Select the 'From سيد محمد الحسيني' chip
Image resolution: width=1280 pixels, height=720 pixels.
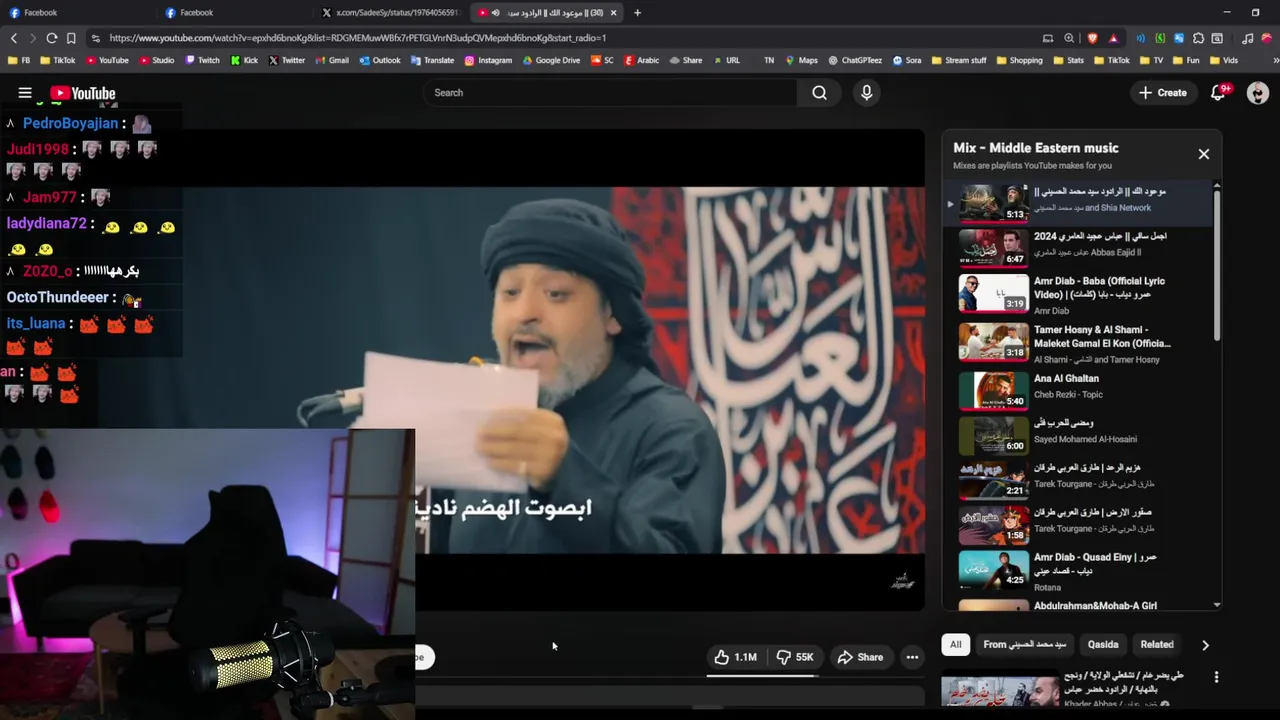coord(1025,645)
